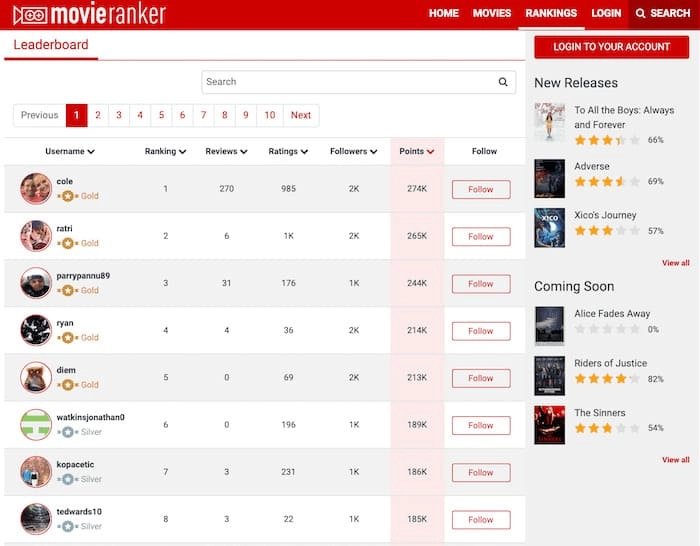Viewport: 700px width, 546px height.
Task: Click View all under Coming Soon
Action: click(675, 460)
